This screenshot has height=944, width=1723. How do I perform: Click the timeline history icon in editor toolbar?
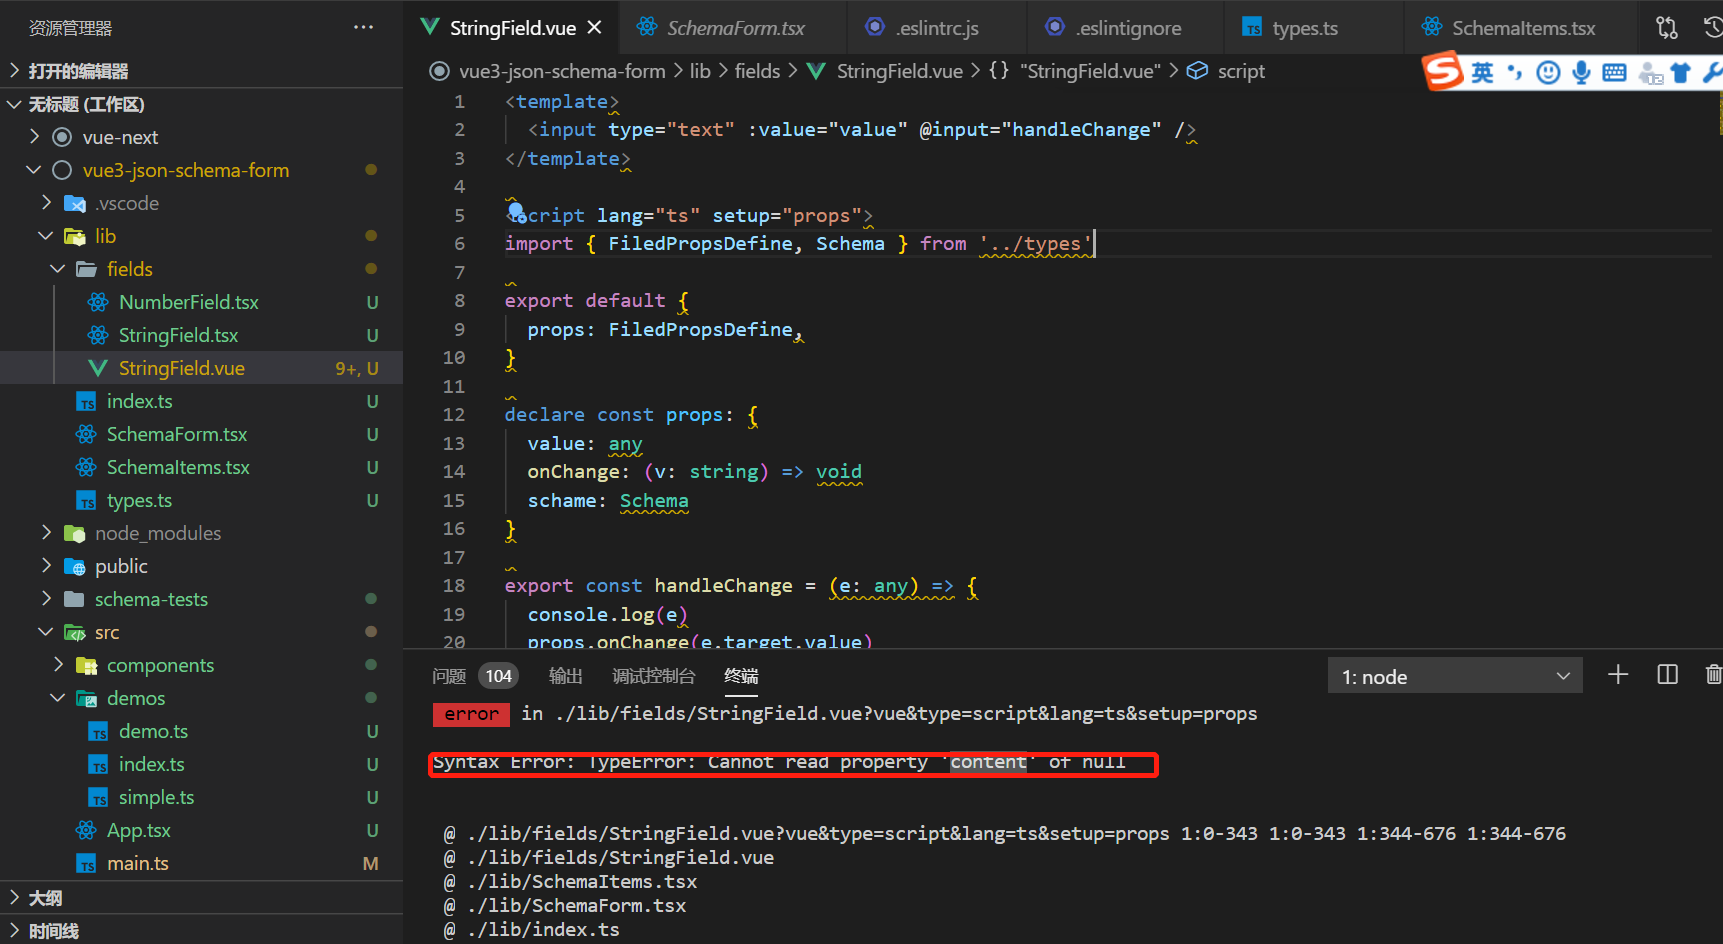(1712, 28)
